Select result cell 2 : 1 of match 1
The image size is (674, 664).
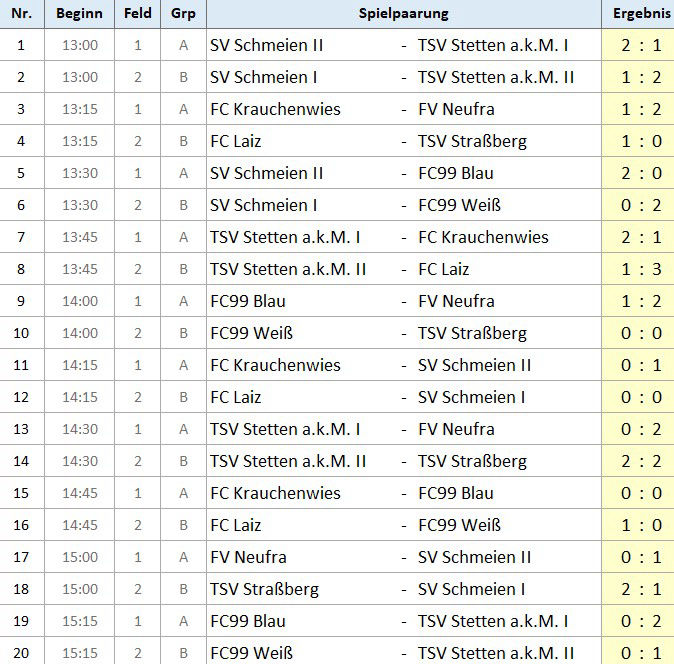pyautogui.click(x=640, y=45)
